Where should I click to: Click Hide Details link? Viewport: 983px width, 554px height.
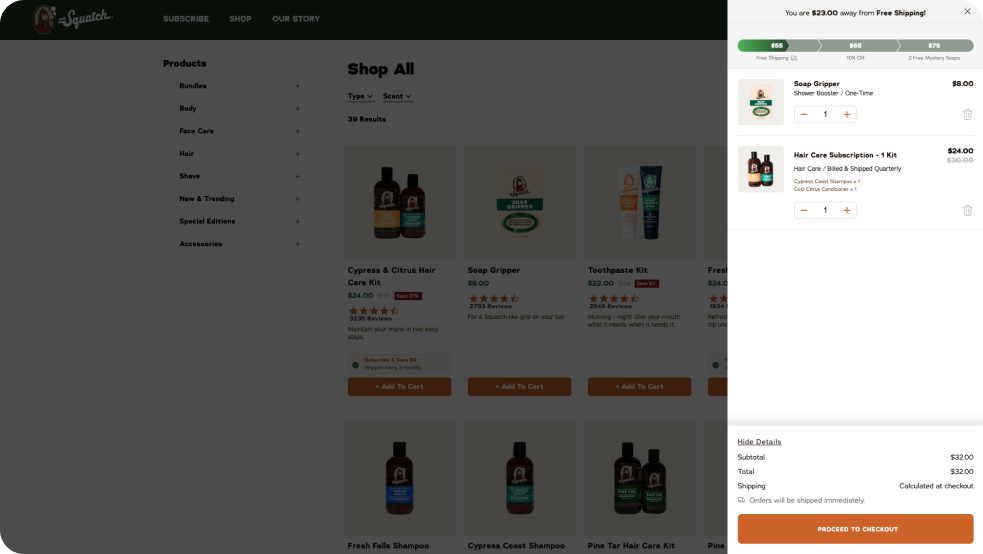click(759, 442)
